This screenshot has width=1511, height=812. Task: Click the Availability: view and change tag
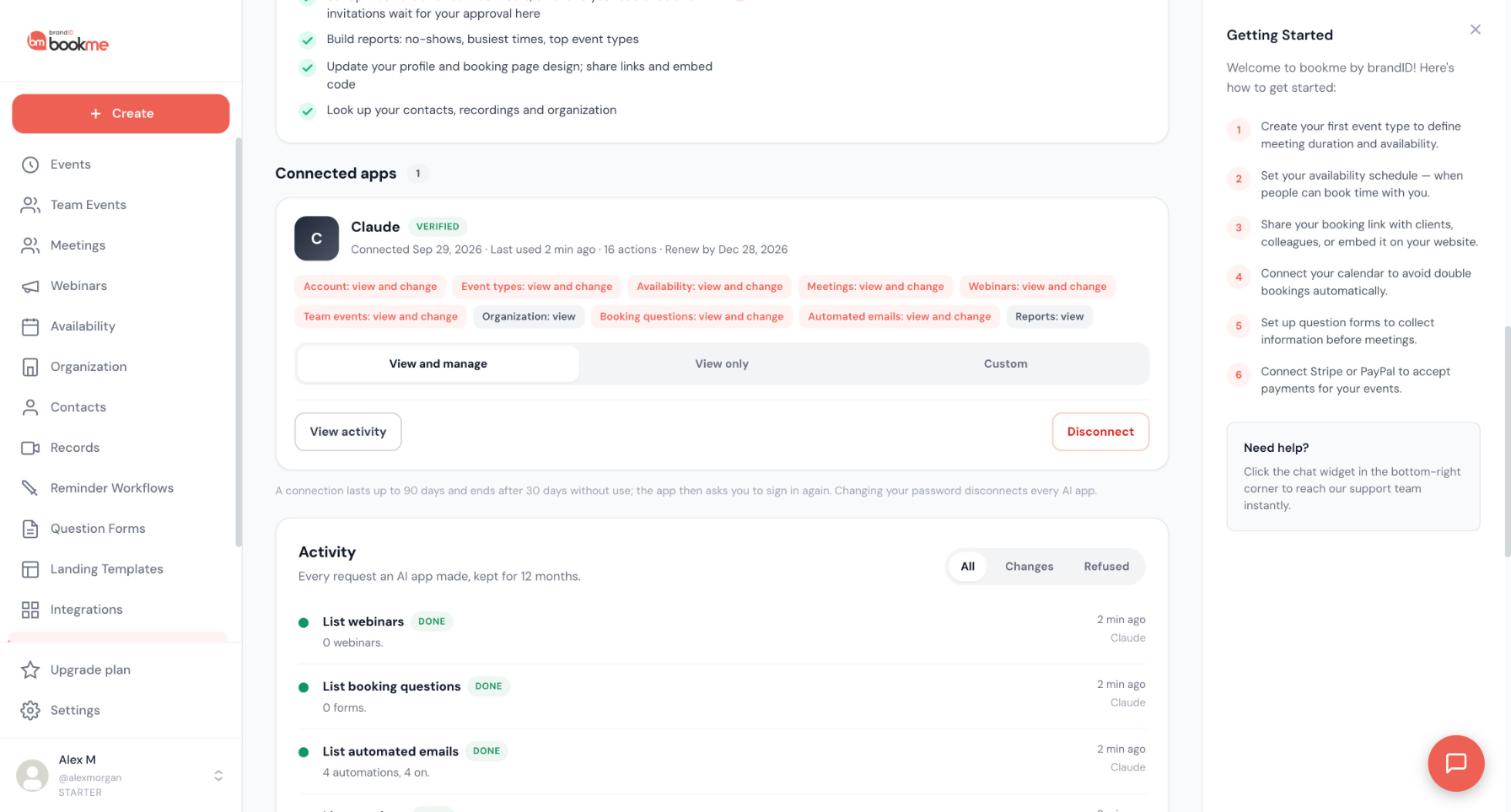click(710, 286)
